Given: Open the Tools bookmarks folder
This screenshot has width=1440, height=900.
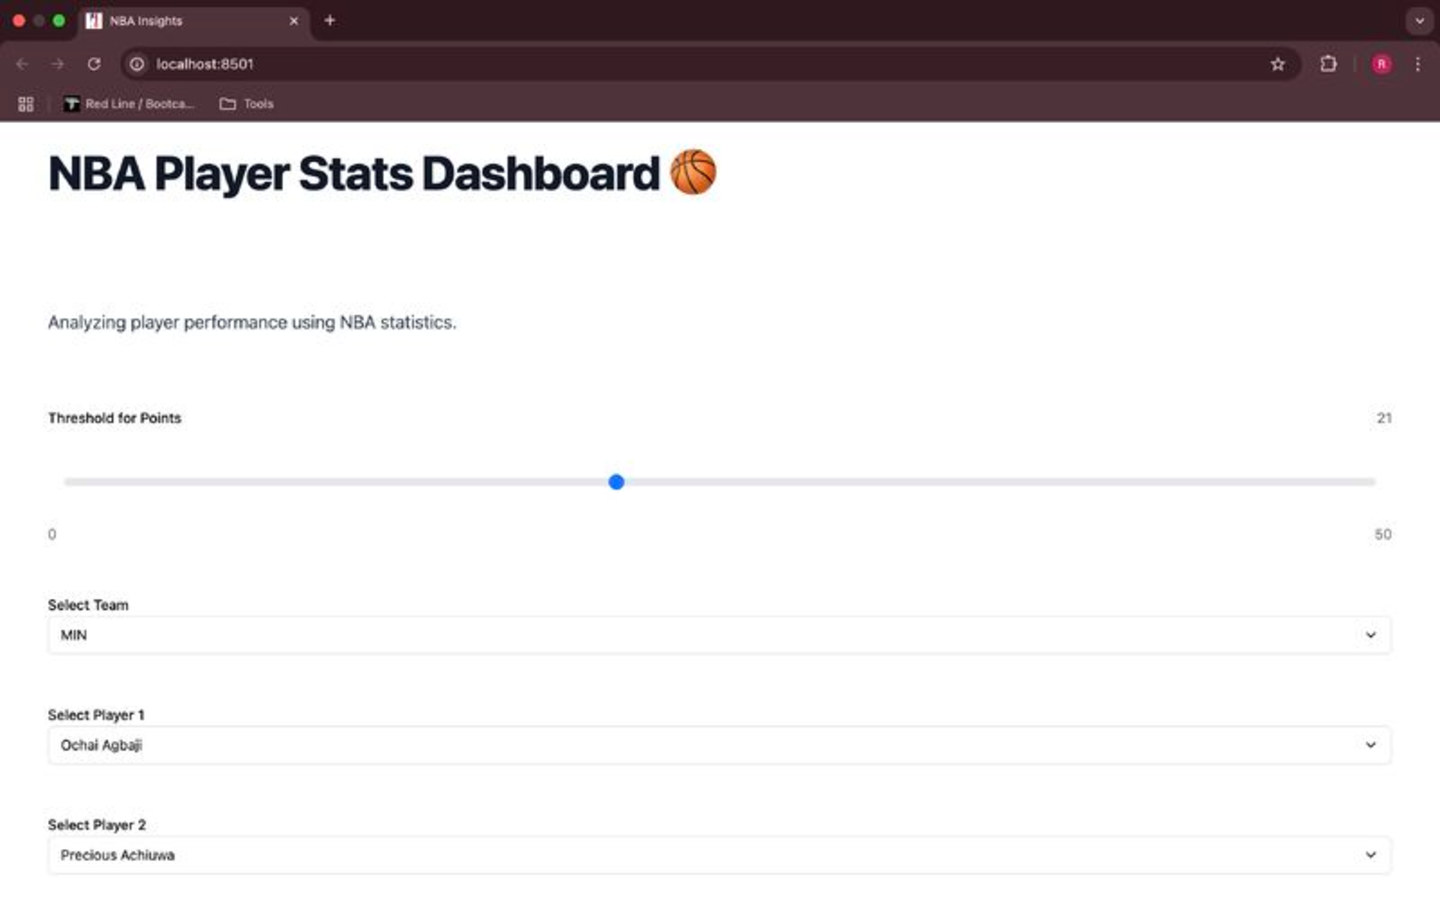Looking at the screenshot, I should point(247,104).
